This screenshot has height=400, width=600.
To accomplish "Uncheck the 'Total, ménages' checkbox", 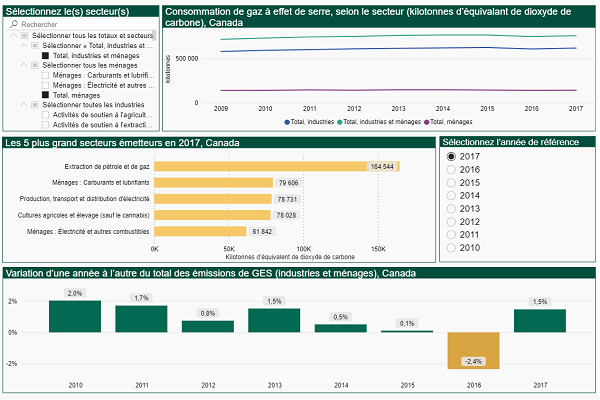I will (46, 95).
